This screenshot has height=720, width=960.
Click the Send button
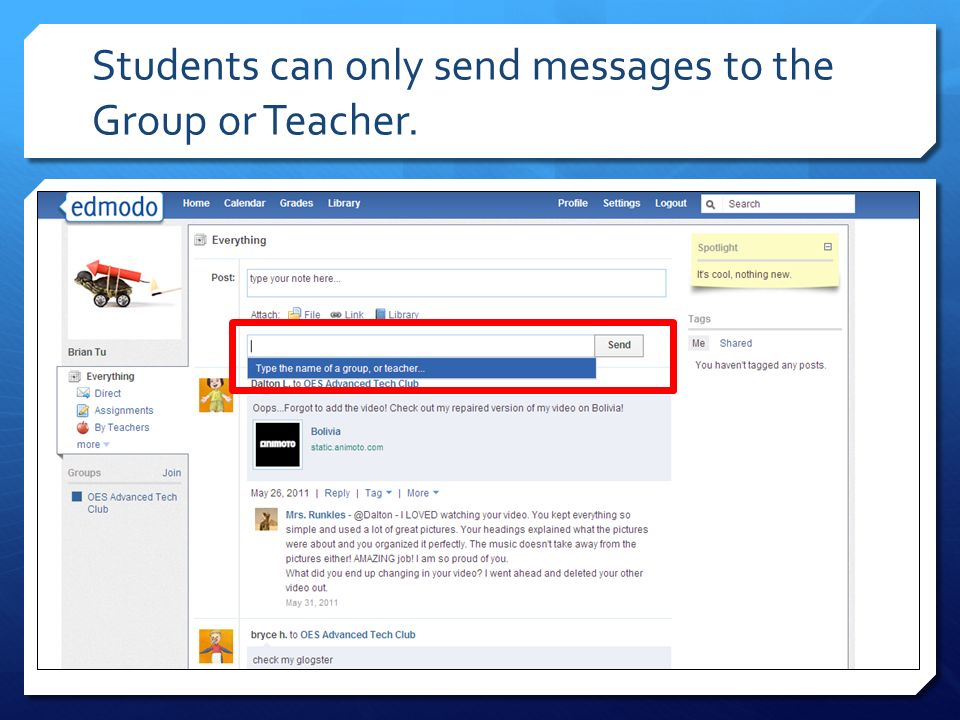[x=619, y=345]
